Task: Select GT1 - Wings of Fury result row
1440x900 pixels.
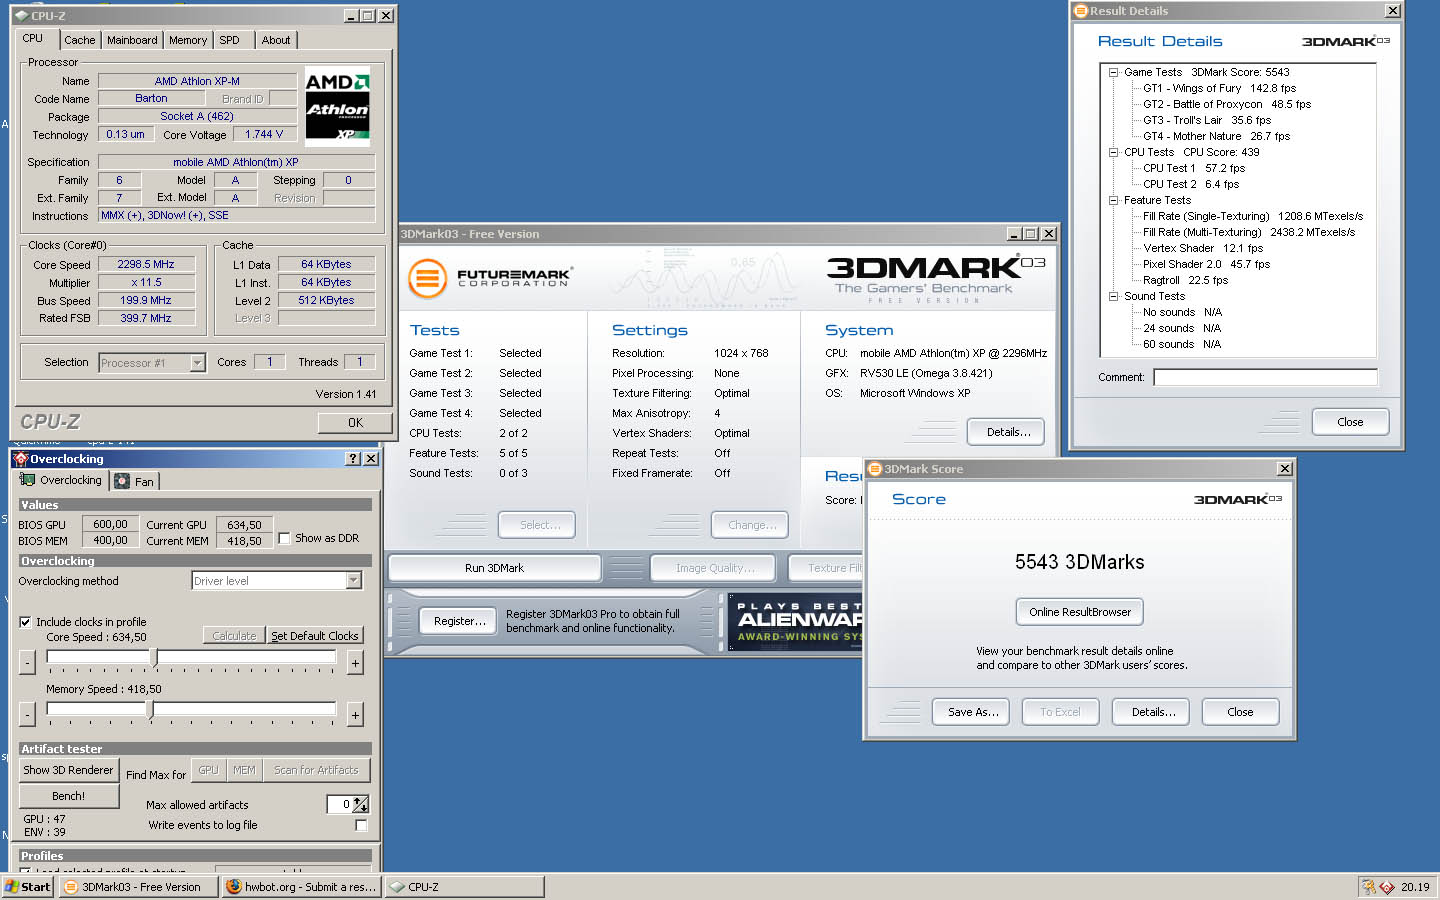Action: coord(1219,88)
